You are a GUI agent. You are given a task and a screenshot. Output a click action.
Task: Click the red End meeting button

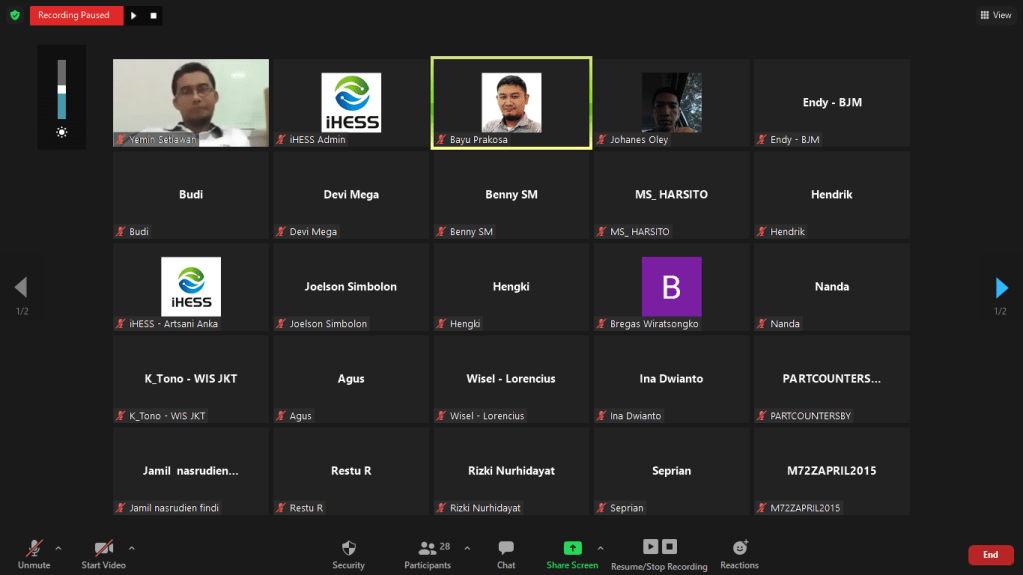(990, 555)
